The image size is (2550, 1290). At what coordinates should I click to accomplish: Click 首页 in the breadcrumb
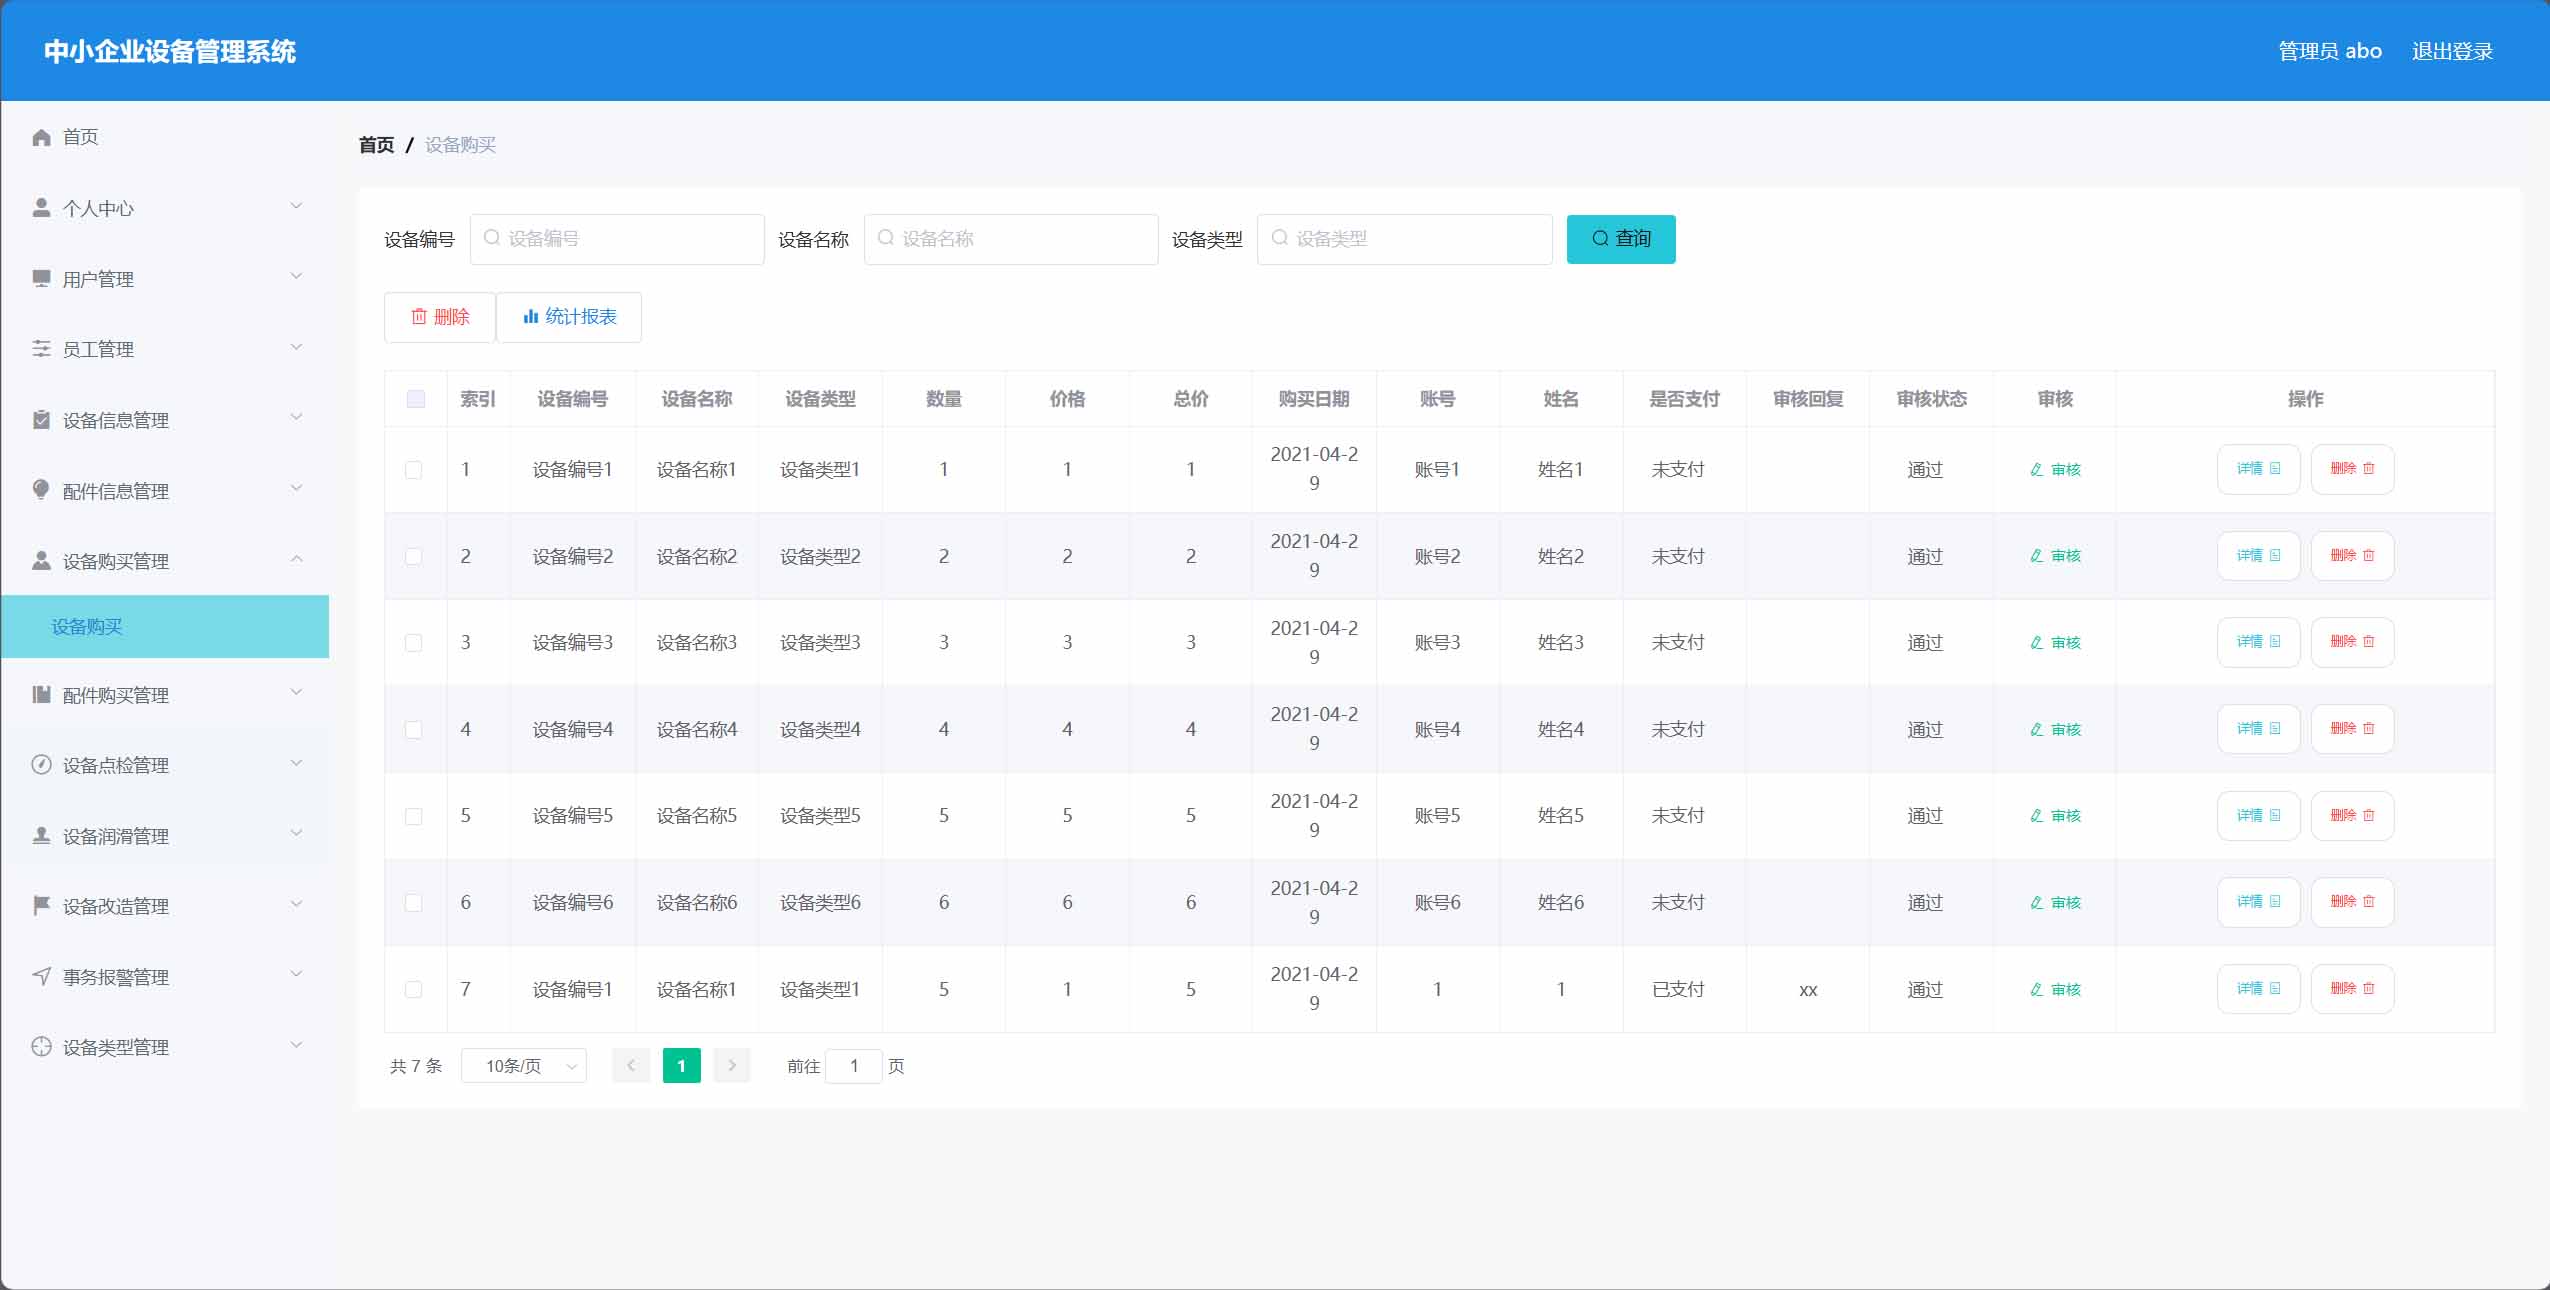coord(377,145)
